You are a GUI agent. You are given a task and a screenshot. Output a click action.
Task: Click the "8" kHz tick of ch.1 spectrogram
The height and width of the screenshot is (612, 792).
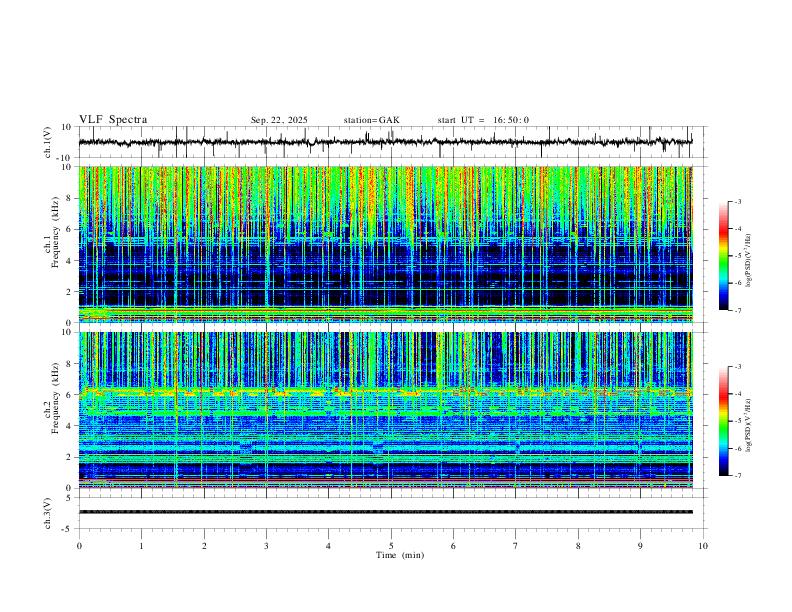pos(69,198)
